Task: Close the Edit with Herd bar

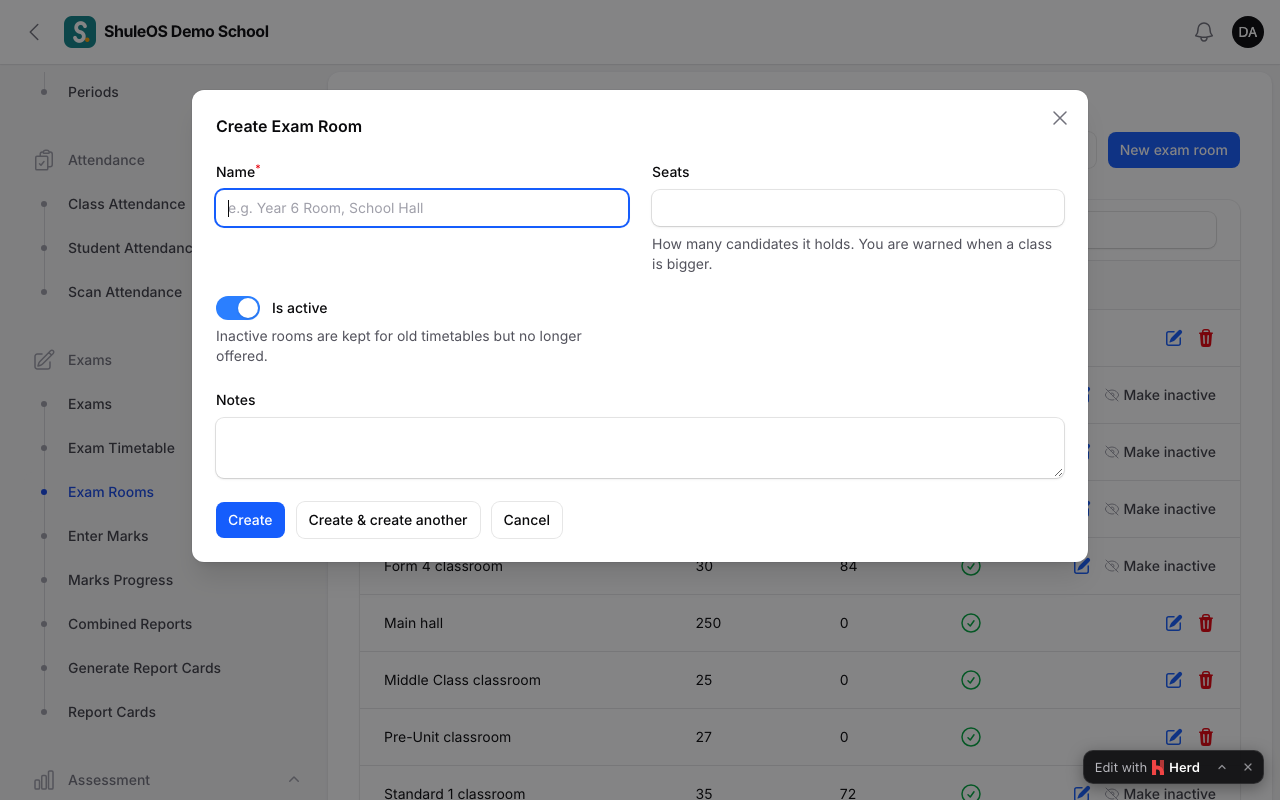Action: coord(1248,767)
